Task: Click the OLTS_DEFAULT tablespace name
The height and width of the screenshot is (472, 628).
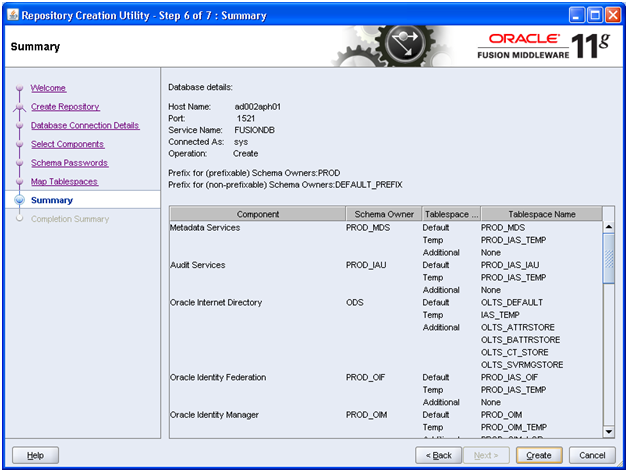Action: point(512,303)
